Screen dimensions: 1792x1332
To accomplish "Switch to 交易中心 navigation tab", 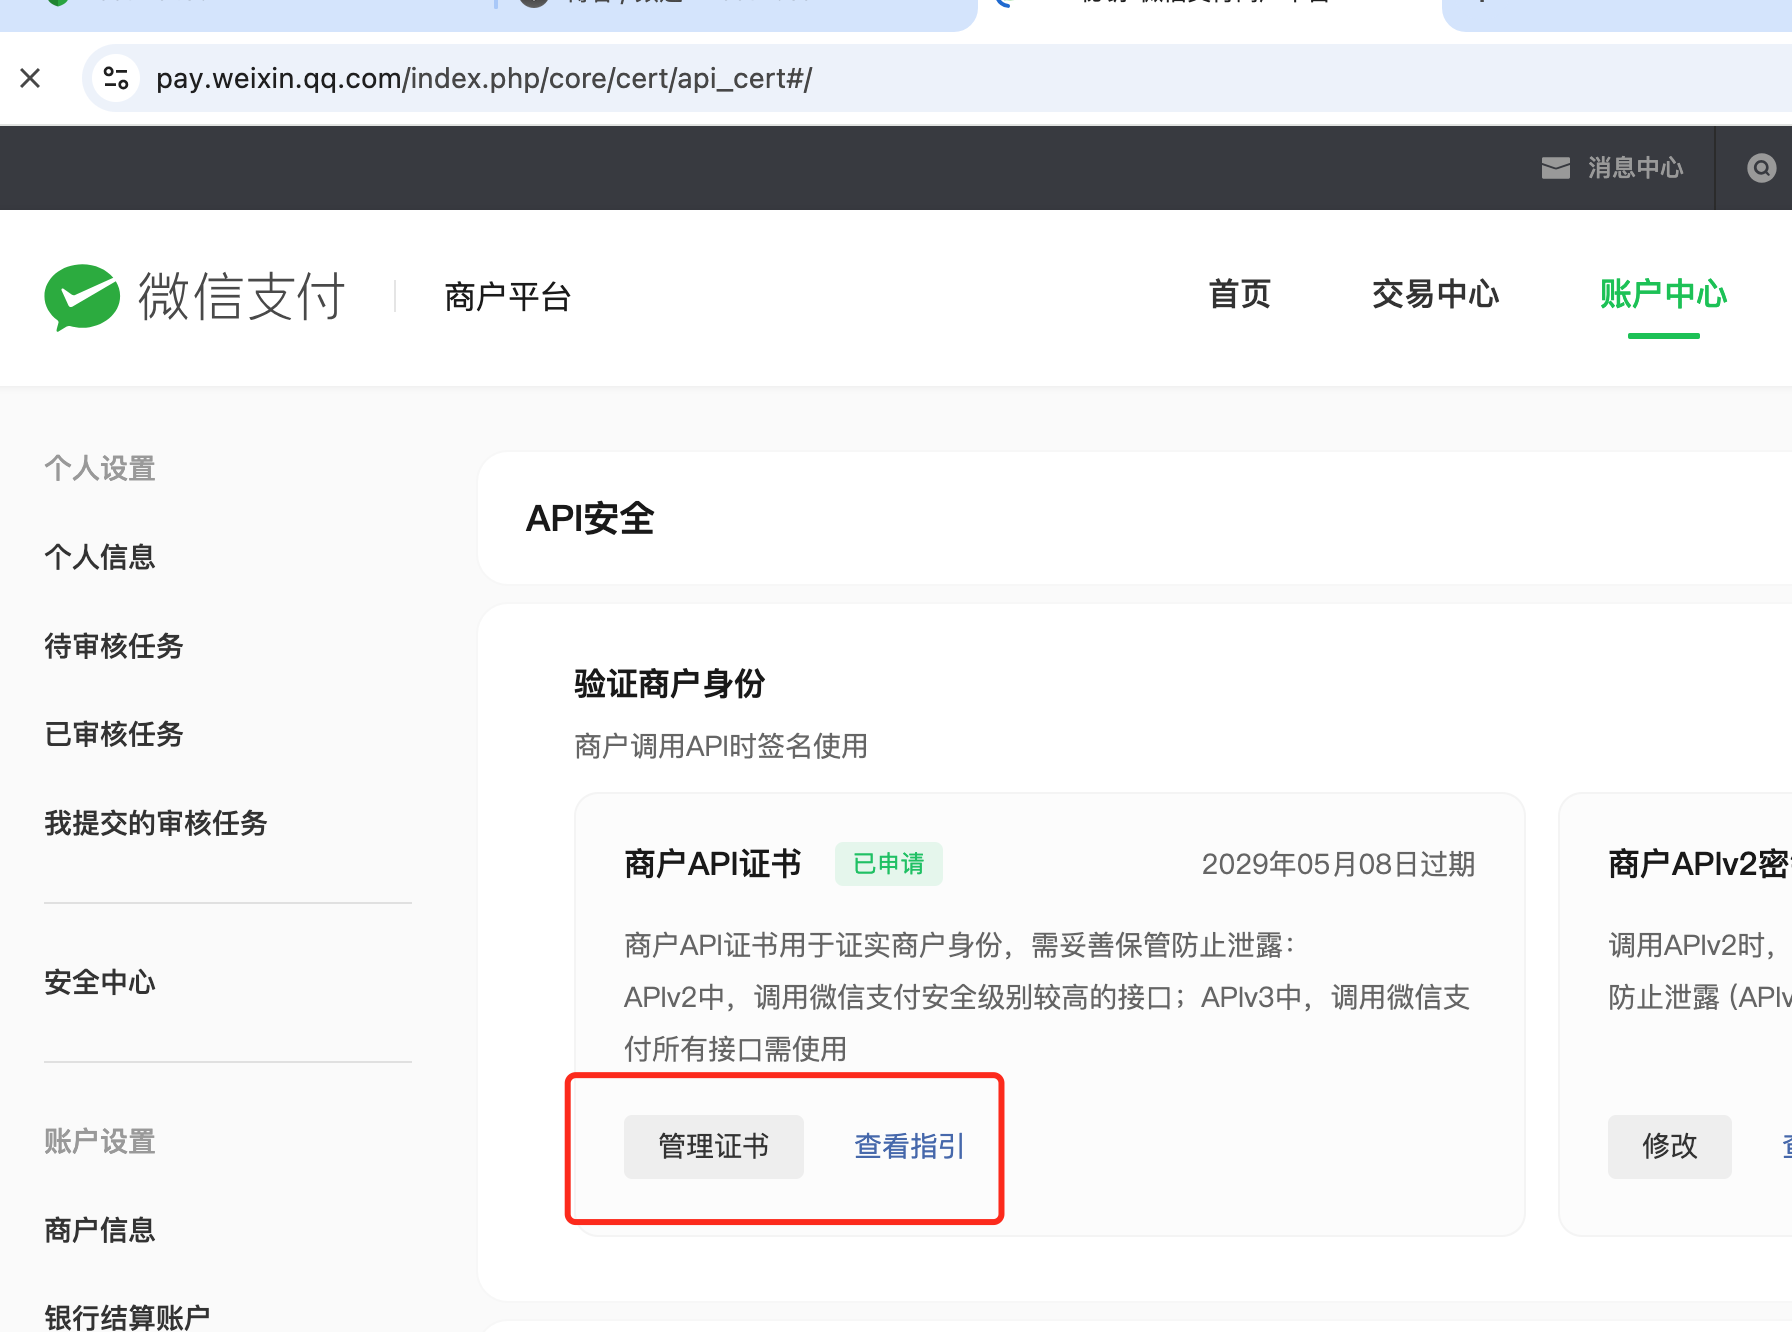I will (1435, 295).
